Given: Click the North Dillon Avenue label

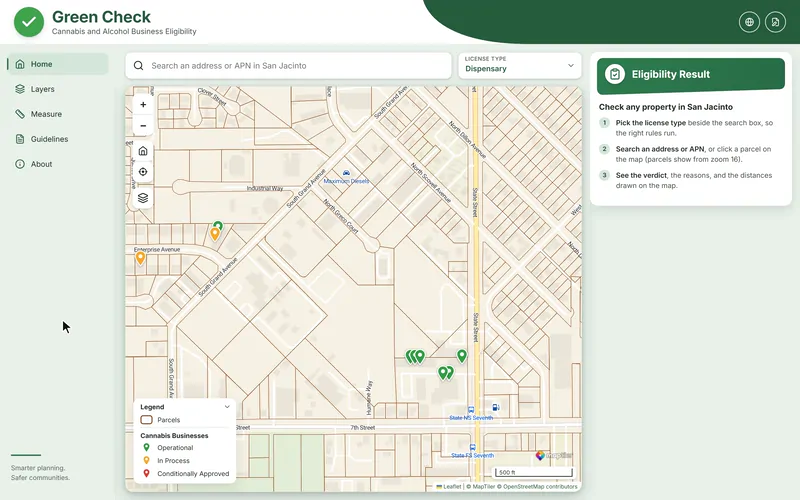Looking at the screenshot, I should click(x=467, y=139).
